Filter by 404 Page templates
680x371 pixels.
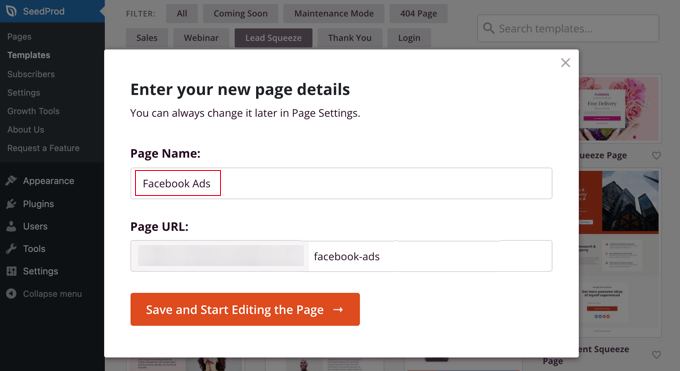coord(418,13)
